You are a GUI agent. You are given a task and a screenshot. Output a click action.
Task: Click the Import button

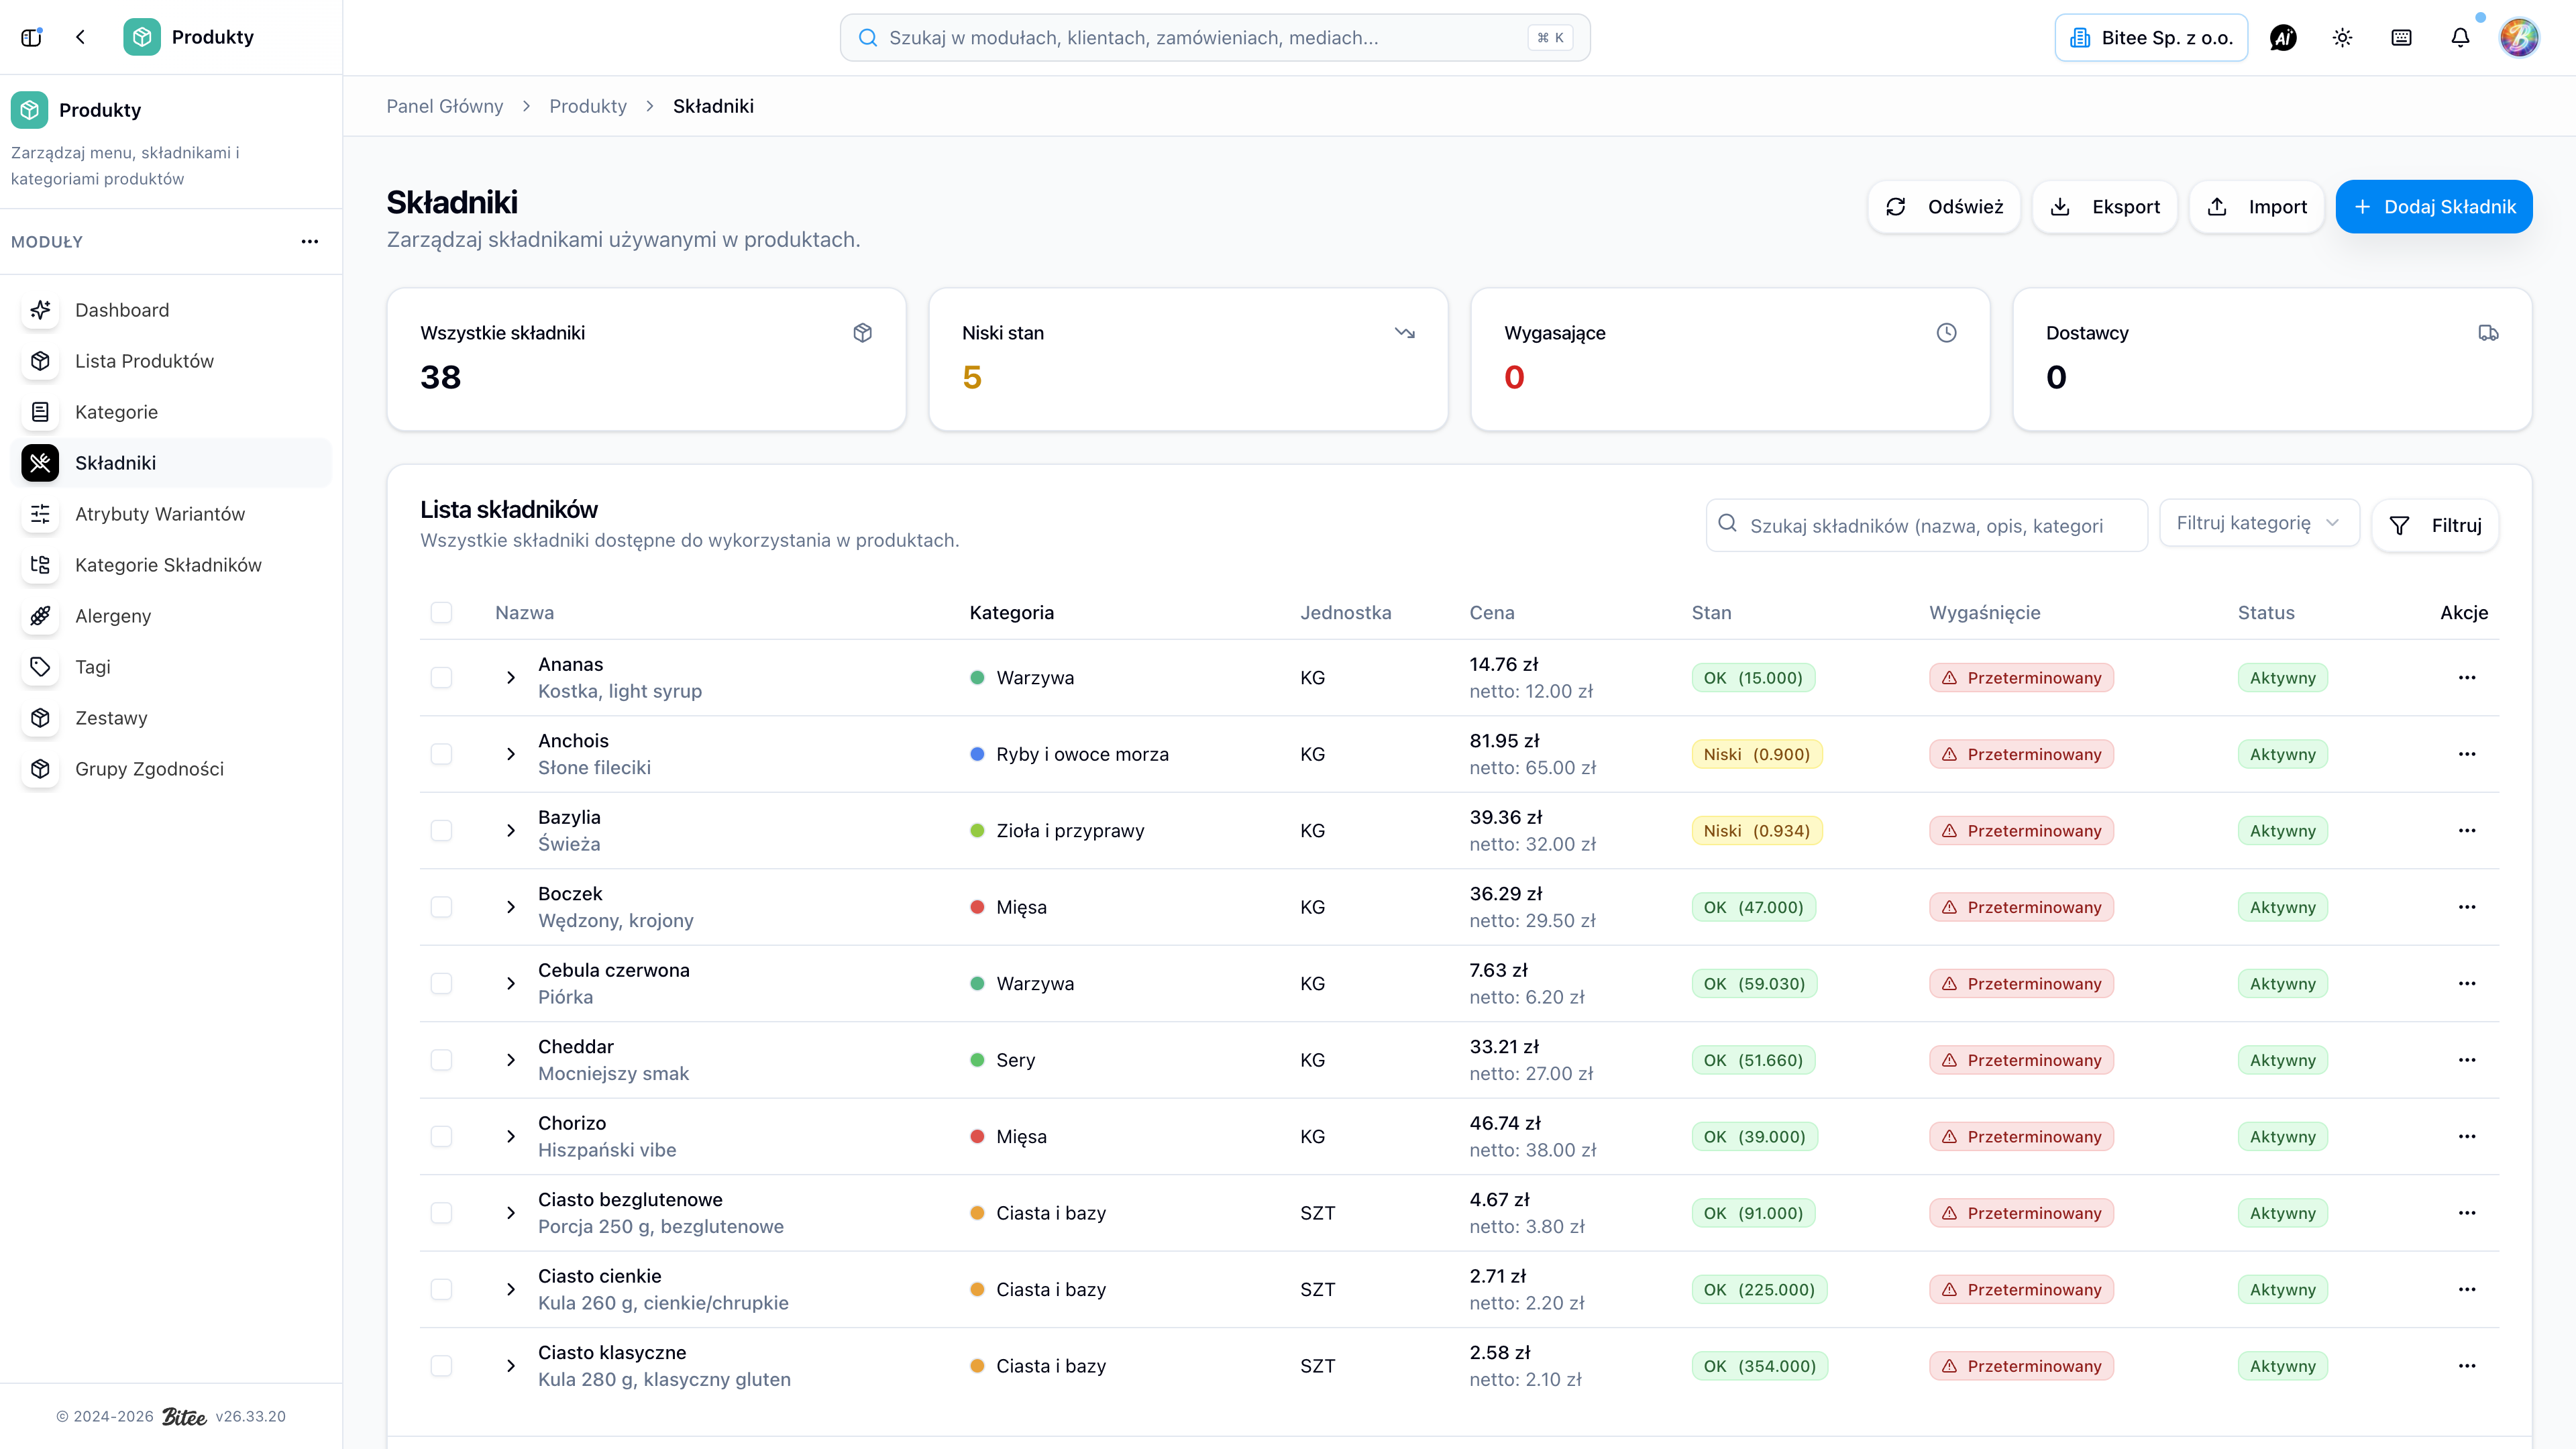click(x=2257, y=207)
